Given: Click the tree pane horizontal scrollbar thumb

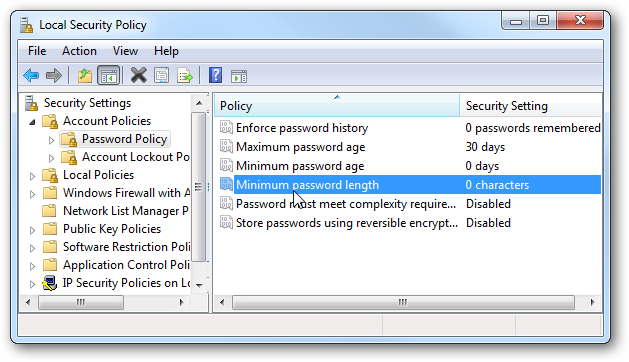Looking at the screenshot, I should click(81, 302).
